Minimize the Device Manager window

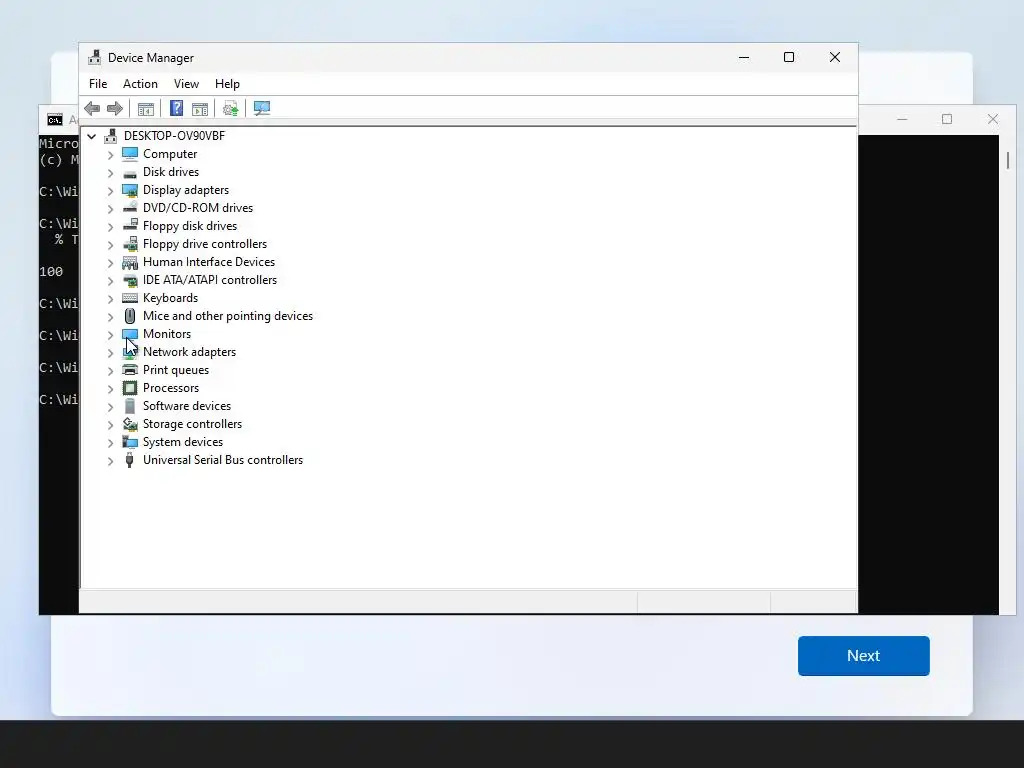[x=744, y=57]
